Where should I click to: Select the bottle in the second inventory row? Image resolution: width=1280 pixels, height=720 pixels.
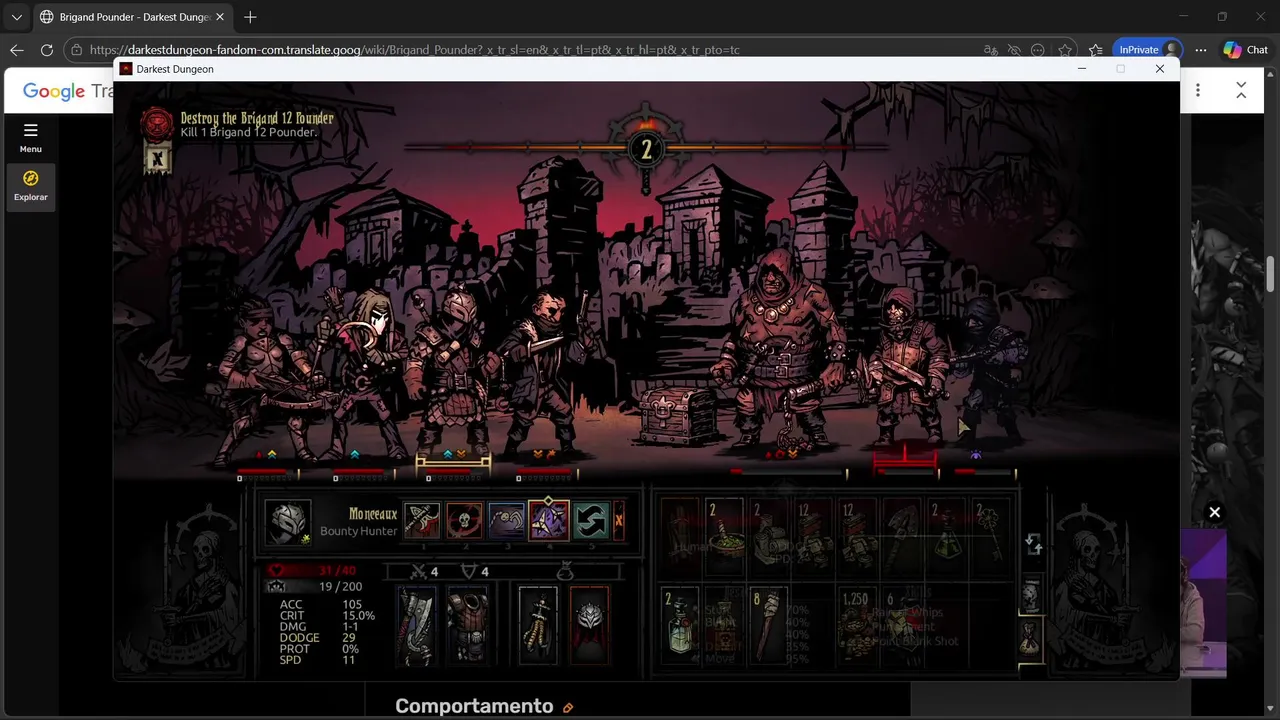click(680, 625)
